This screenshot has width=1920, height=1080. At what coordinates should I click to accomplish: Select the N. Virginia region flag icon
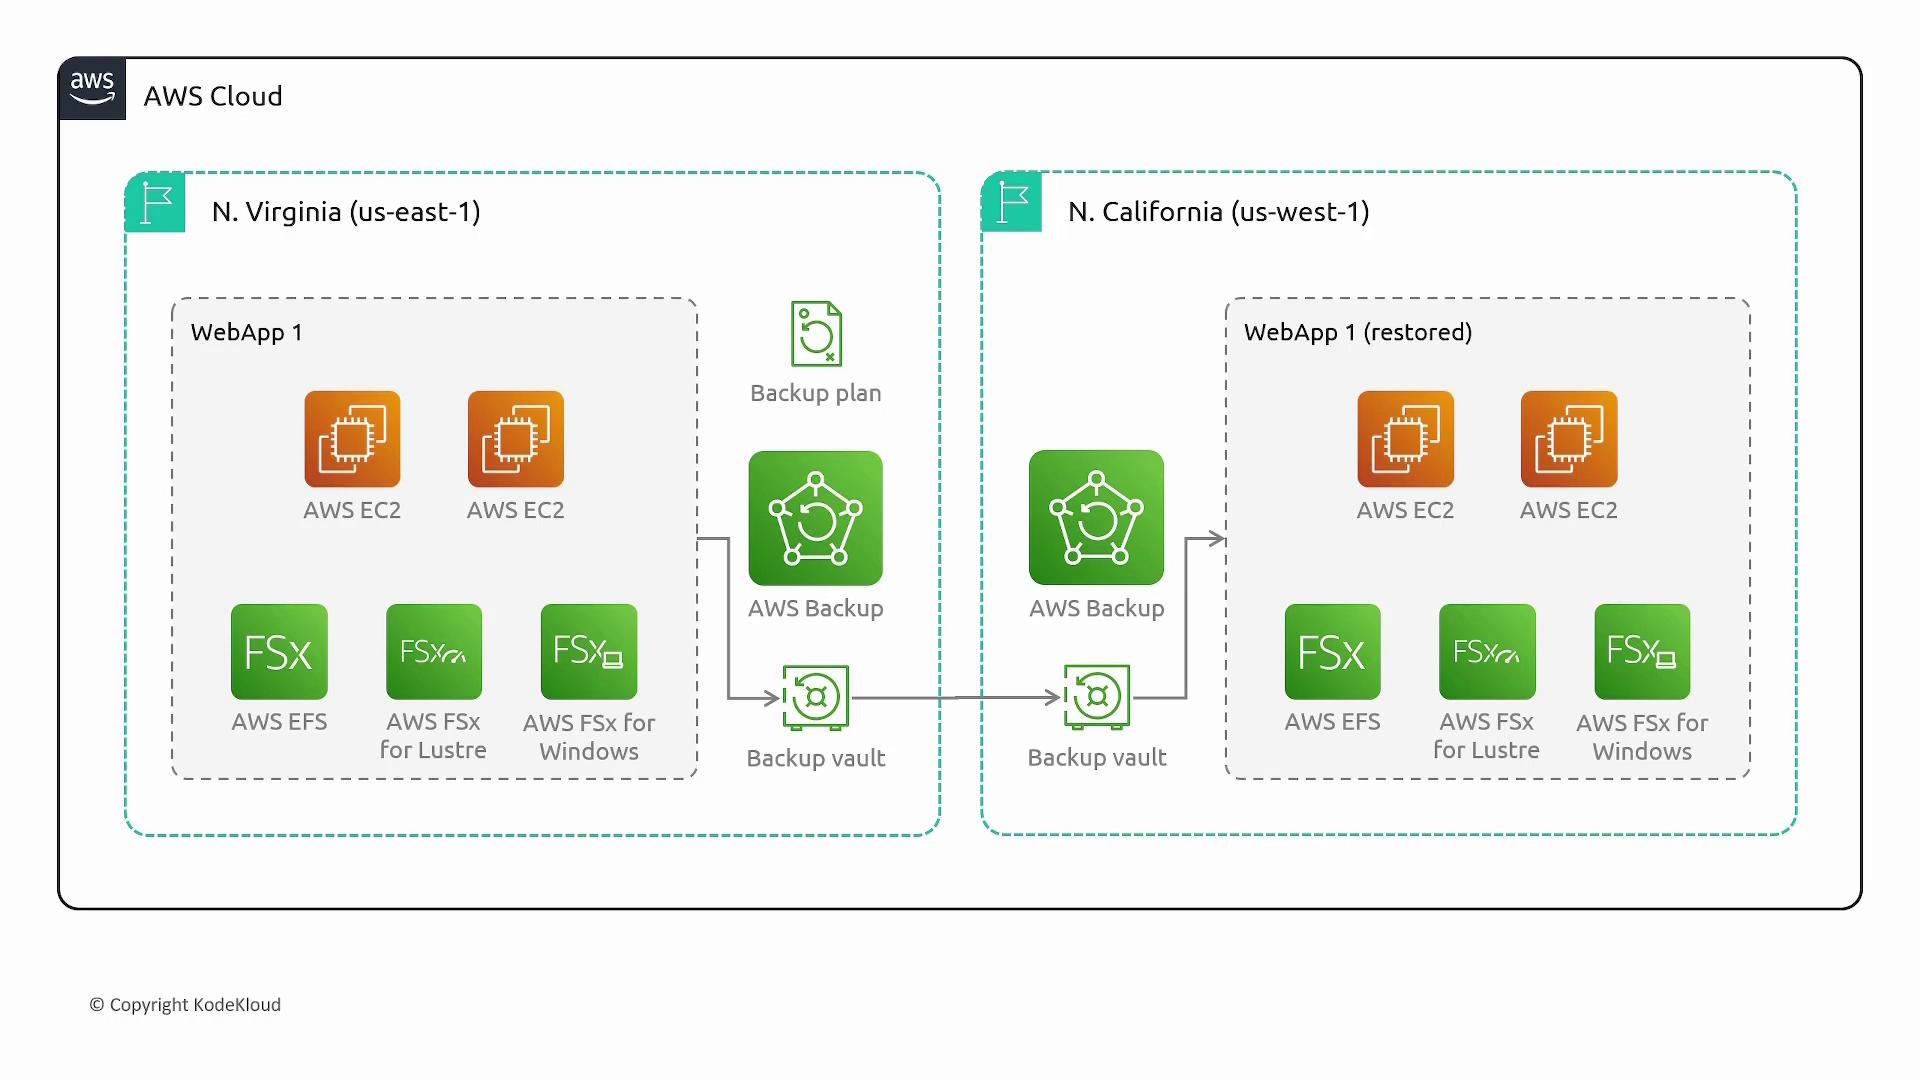[x=156, y=203]
